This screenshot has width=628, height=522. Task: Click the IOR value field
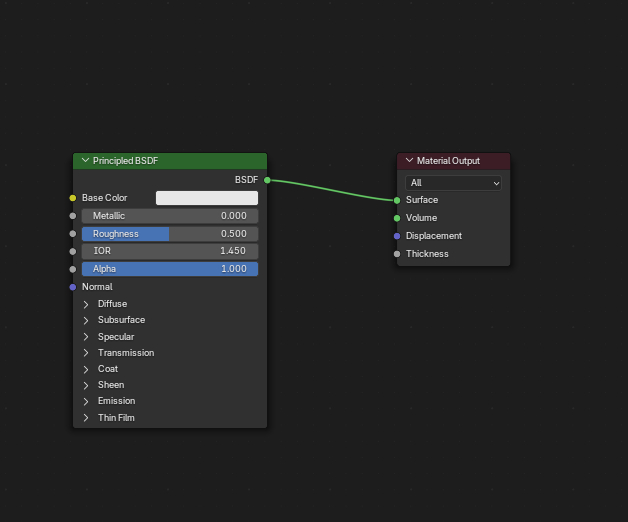pos(170,251)
